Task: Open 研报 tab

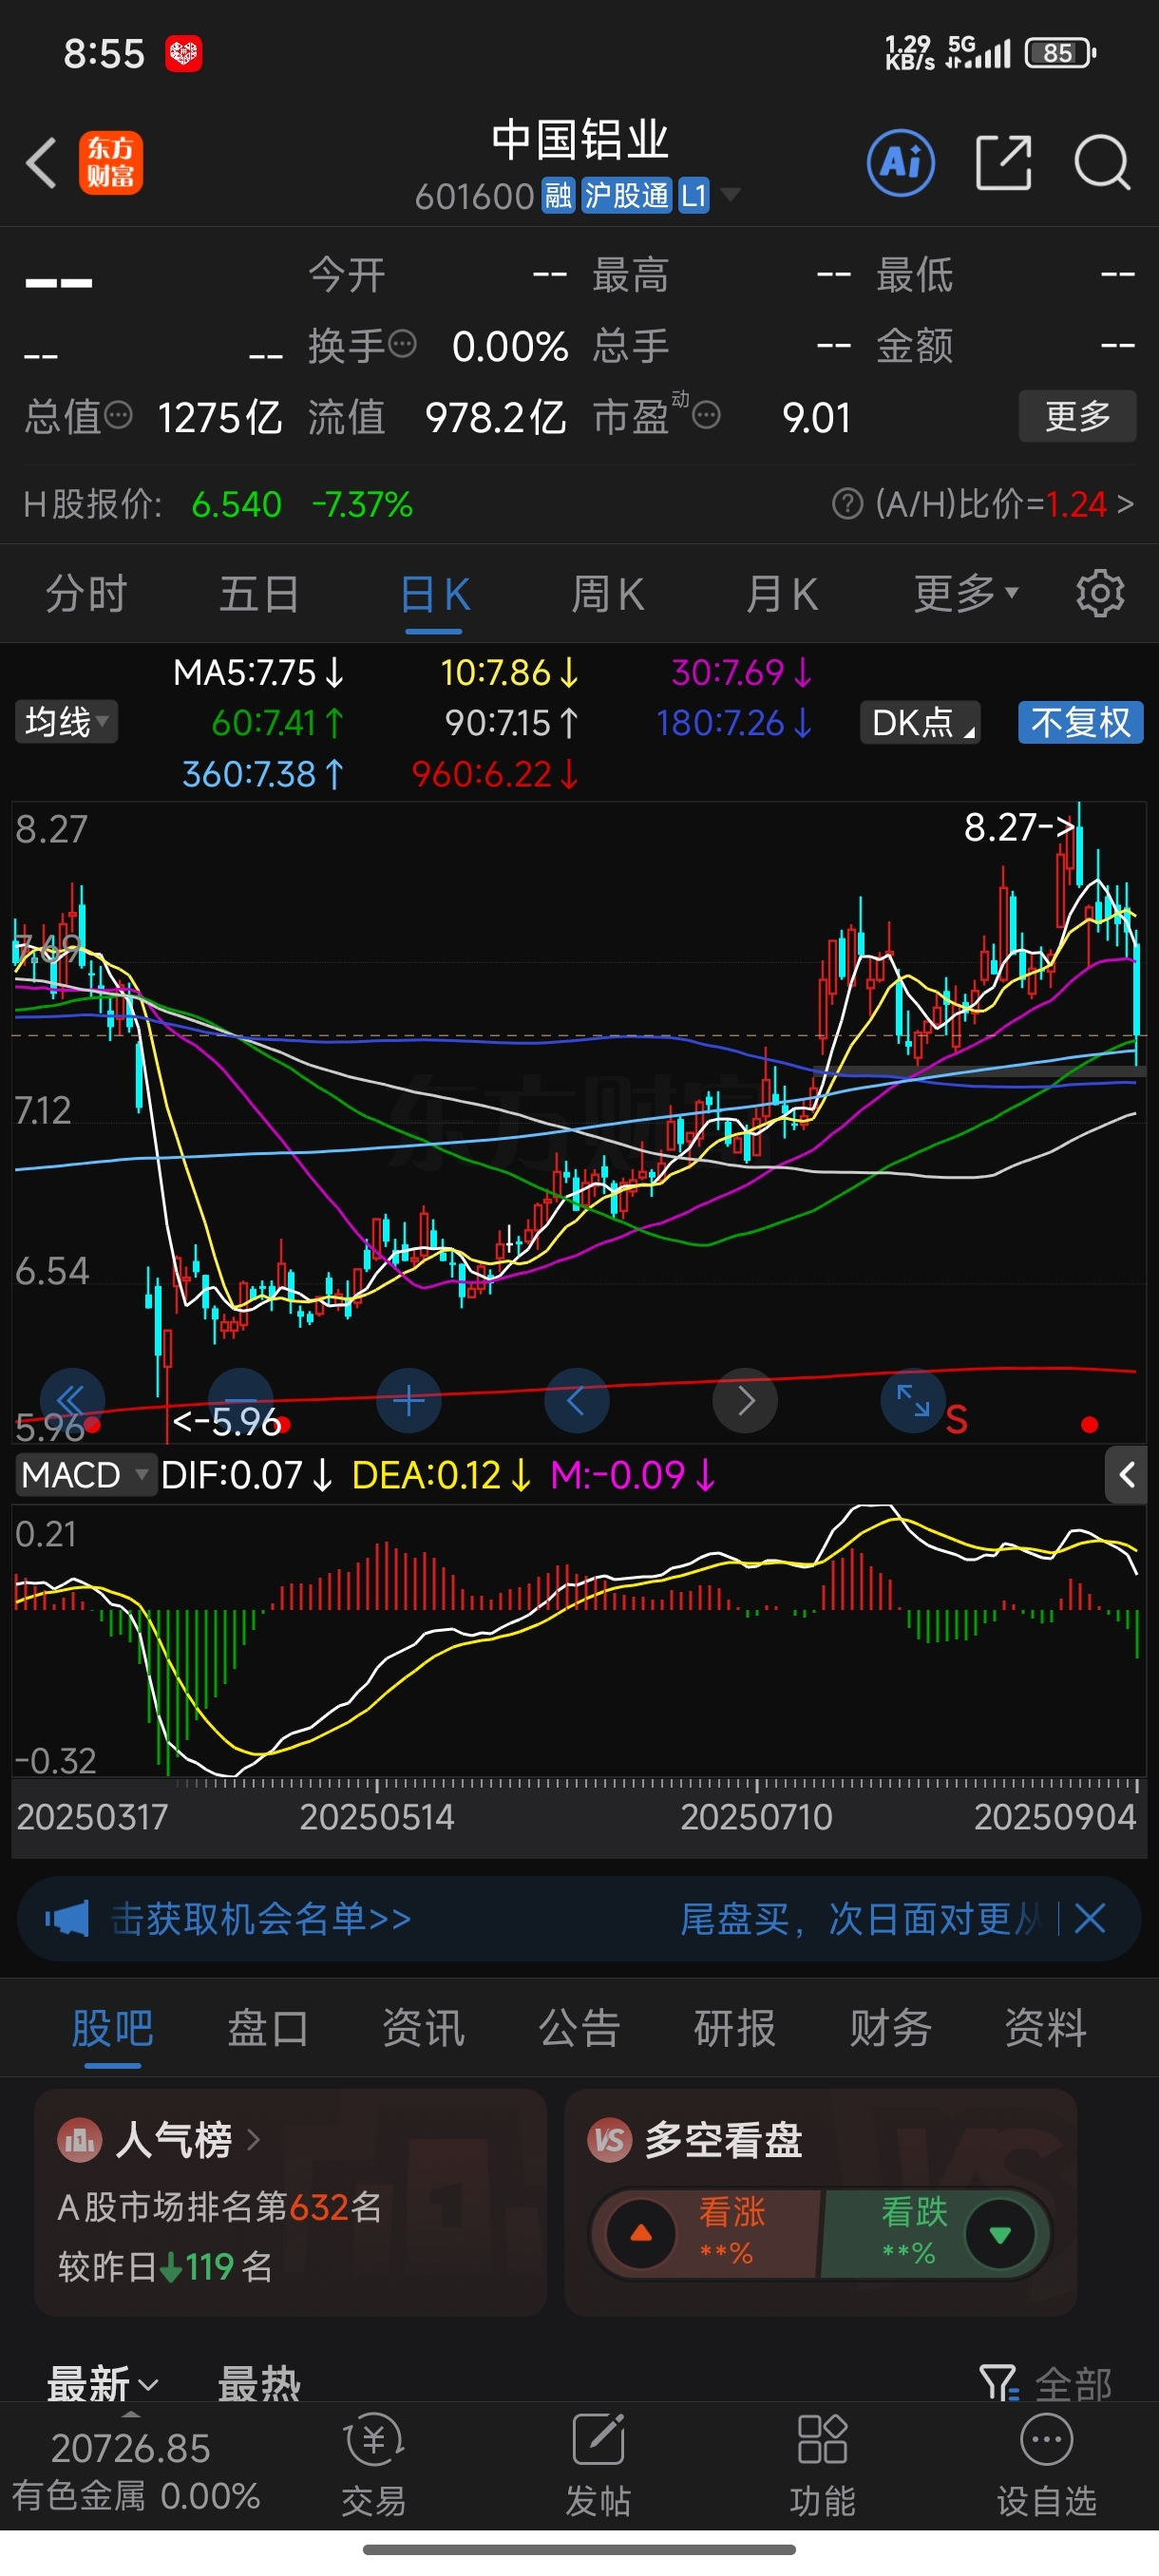Action: tap(735, 2029)
